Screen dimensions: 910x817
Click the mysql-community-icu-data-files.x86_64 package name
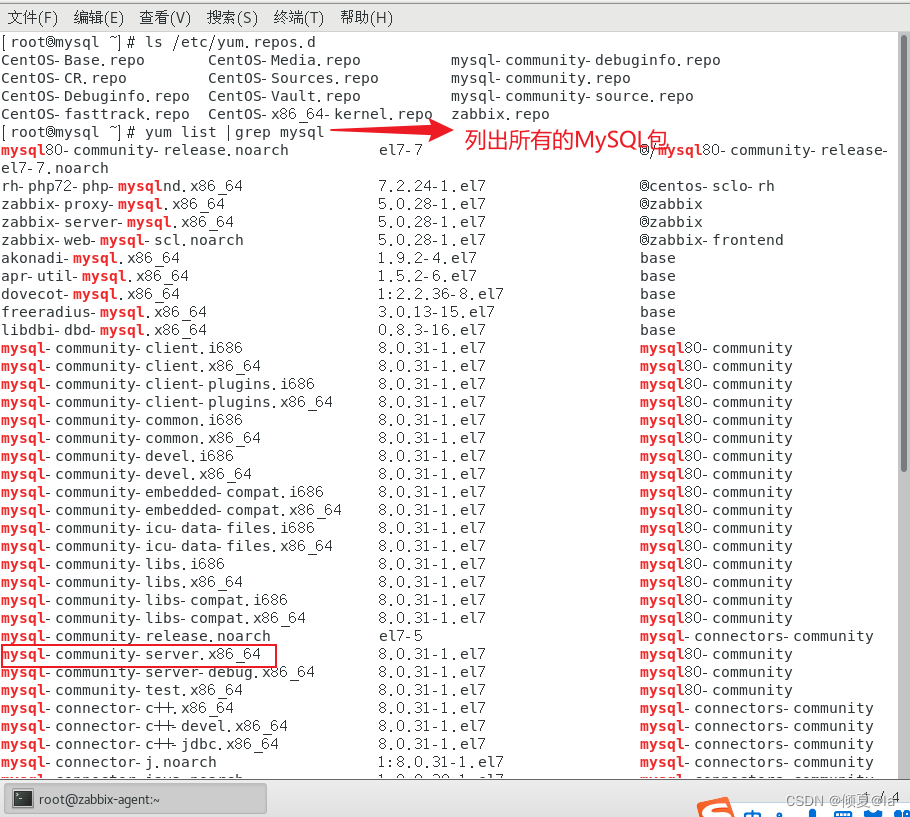[167, 546]
